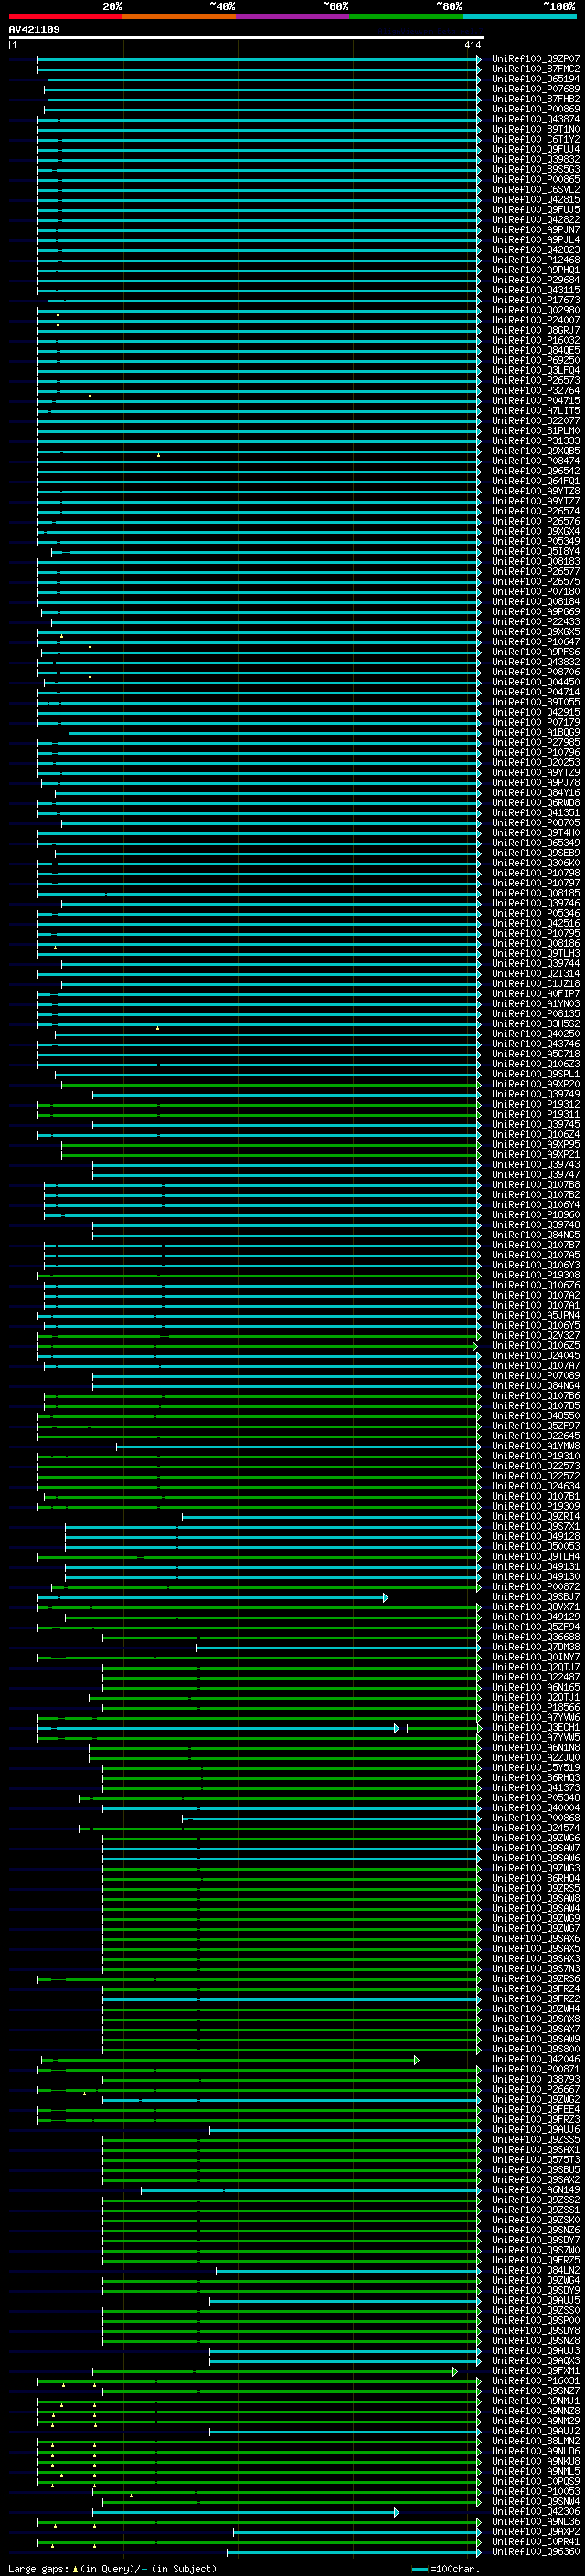The width and height of the screenshot is (585, 2576).
Task: Click the green 80% identity legend segment
Action: [x=405, y=16]
